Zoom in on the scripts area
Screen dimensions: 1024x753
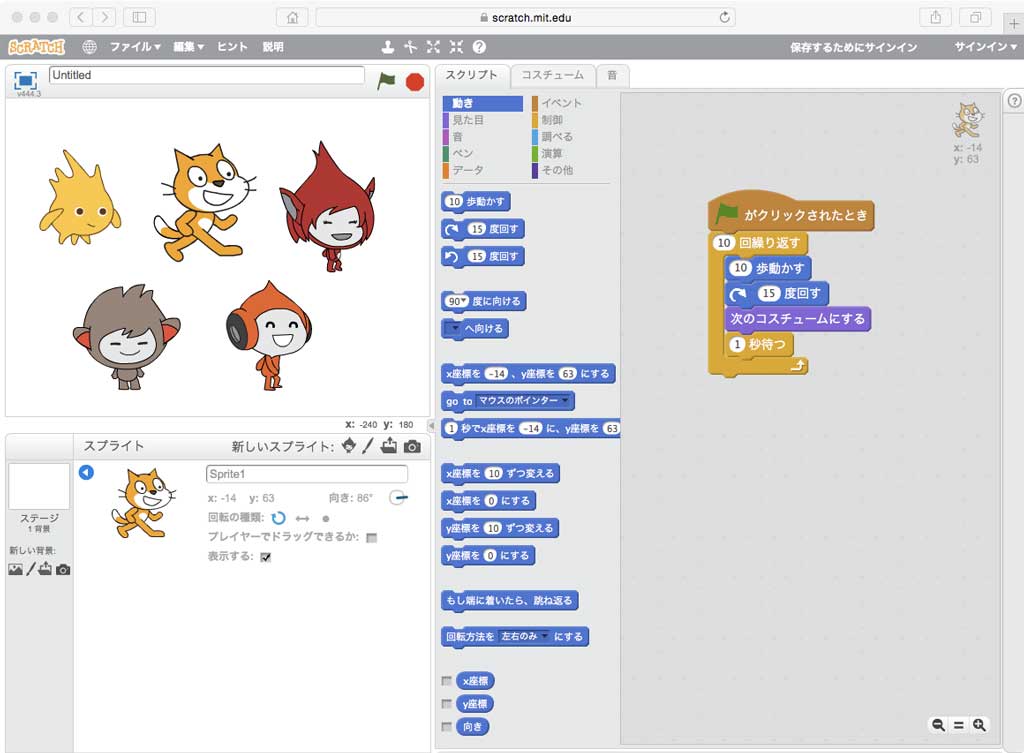pyautogui.click(x=979, y=725)
